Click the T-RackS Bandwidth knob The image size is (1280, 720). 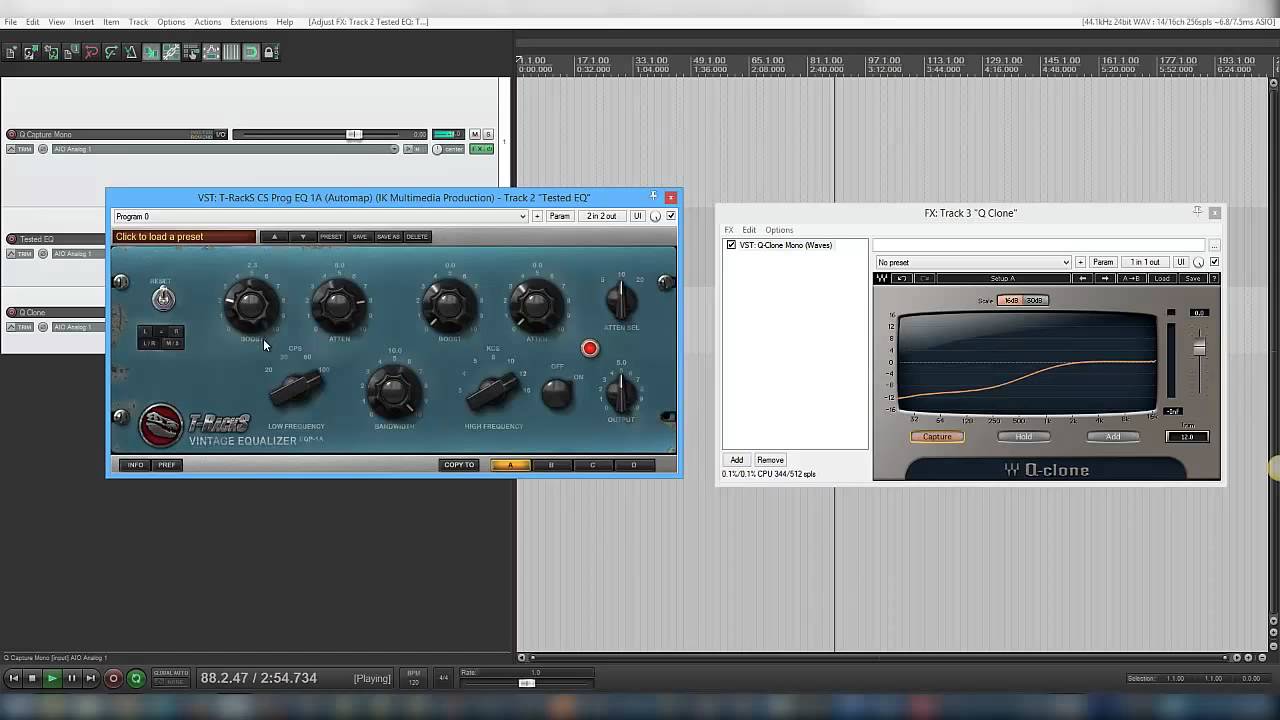(x=394, y=390)
